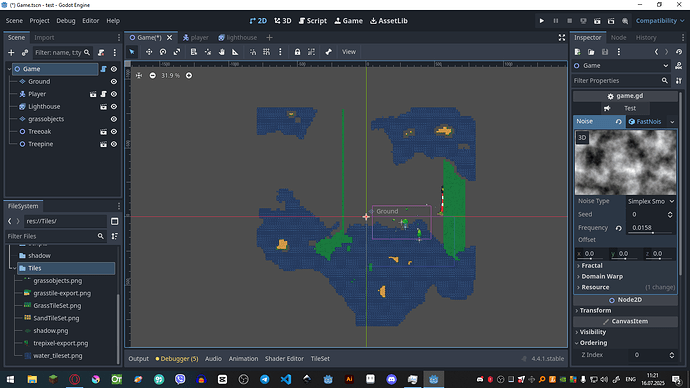Screen dimensions: 690x388
Task: Toggle distraction-free mode icon
Action: pyautogui.click(x=562, y=38)
